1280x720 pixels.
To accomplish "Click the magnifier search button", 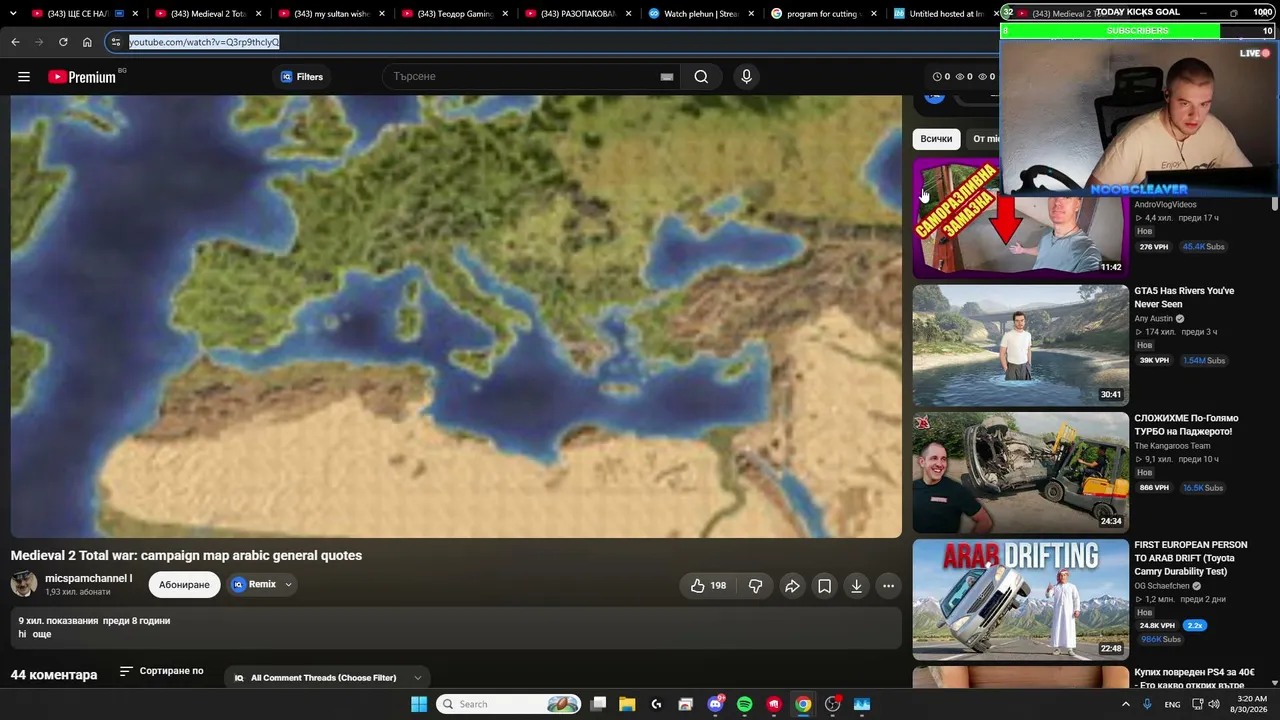I will point(701,77).
